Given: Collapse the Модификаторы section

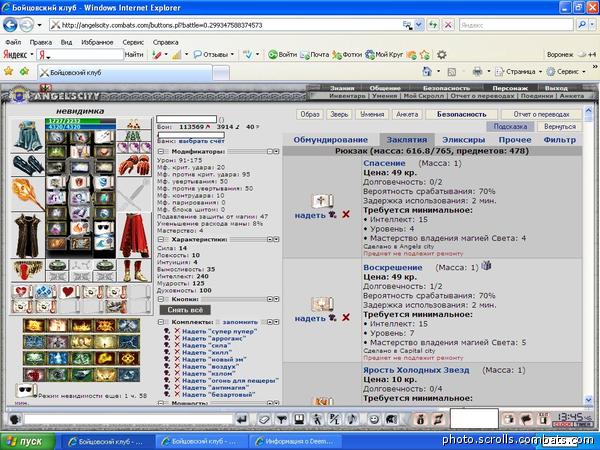Looking at the screenshot, I should 161,152.
